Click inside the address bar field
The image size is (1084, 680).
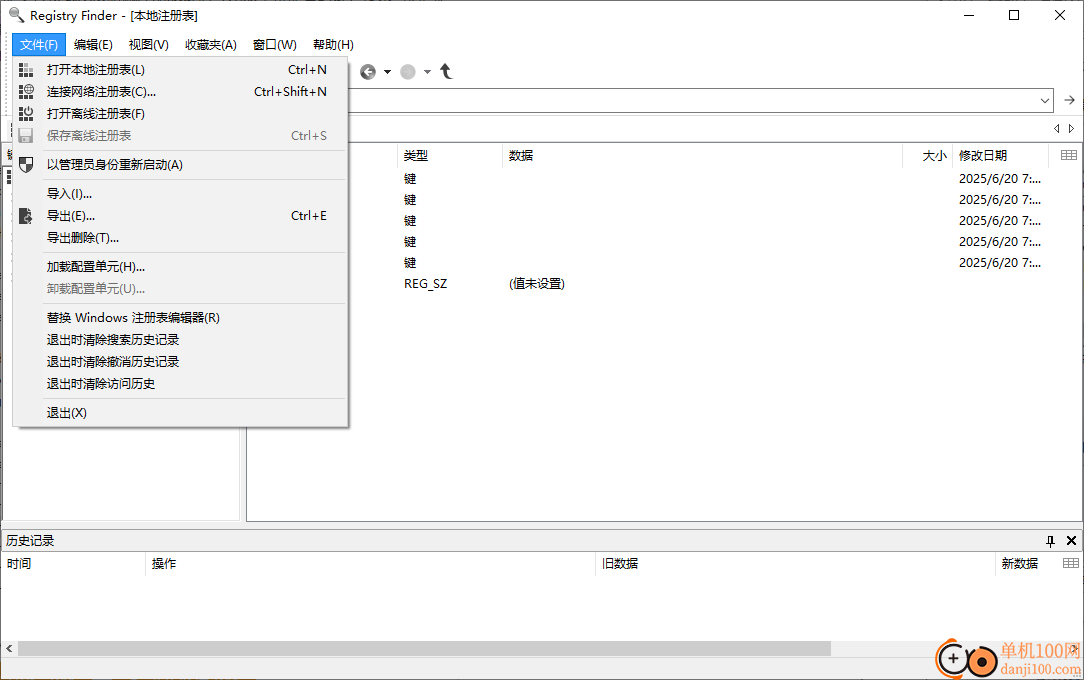tap(691, 101)
